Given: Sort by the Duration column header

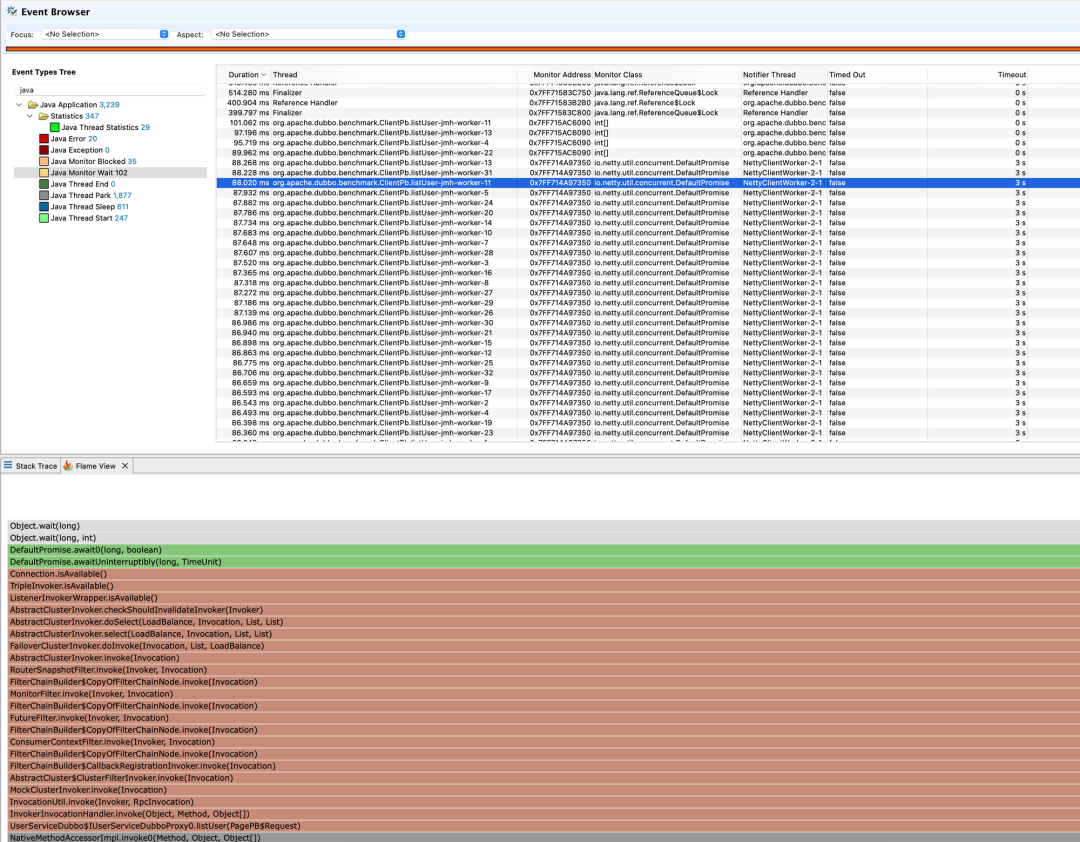Looking at the screenshot, I should coord(243,74).
